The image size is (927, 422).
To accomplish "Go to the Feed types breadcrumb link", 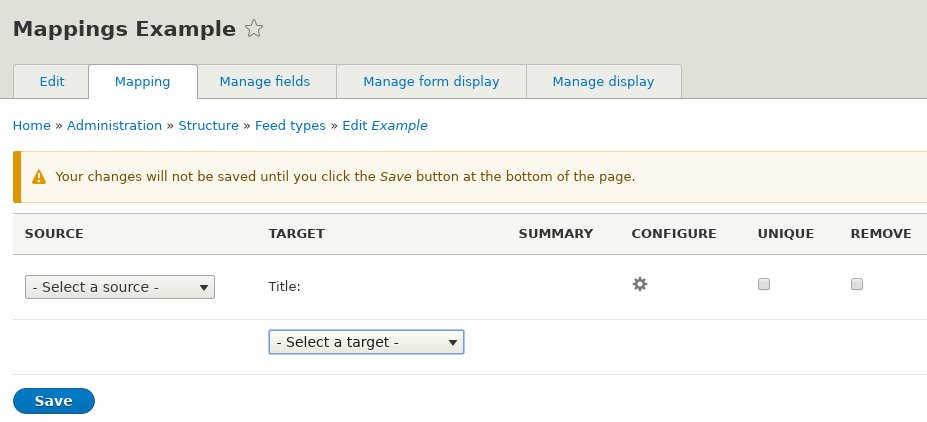I will [x=290, y=125].
